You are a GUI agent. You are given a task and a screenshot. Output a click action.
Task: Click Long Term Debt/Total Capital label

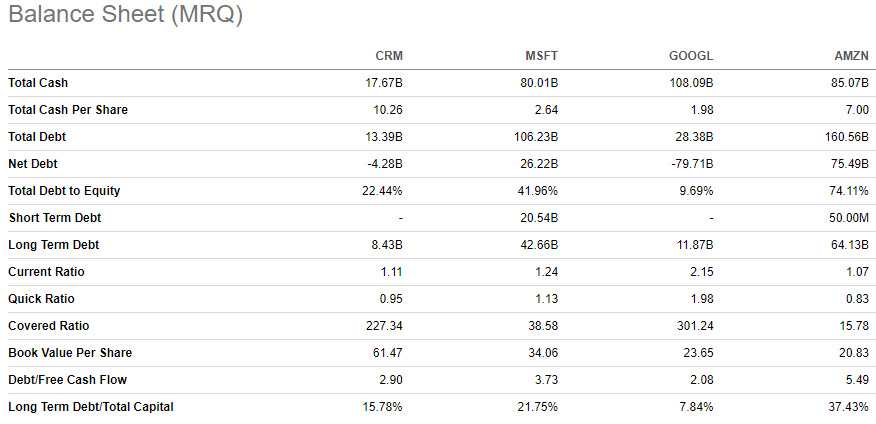[91, 407]
